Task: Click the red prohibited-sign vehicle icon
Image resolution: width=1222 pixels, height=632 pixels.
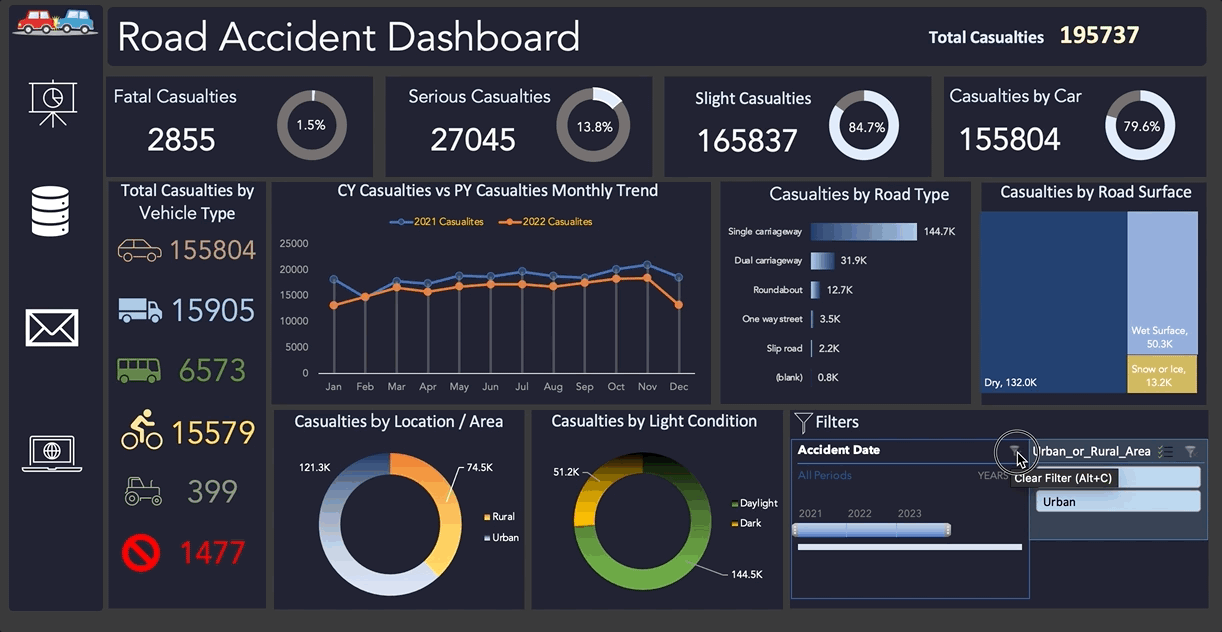Action: [141, 552]
